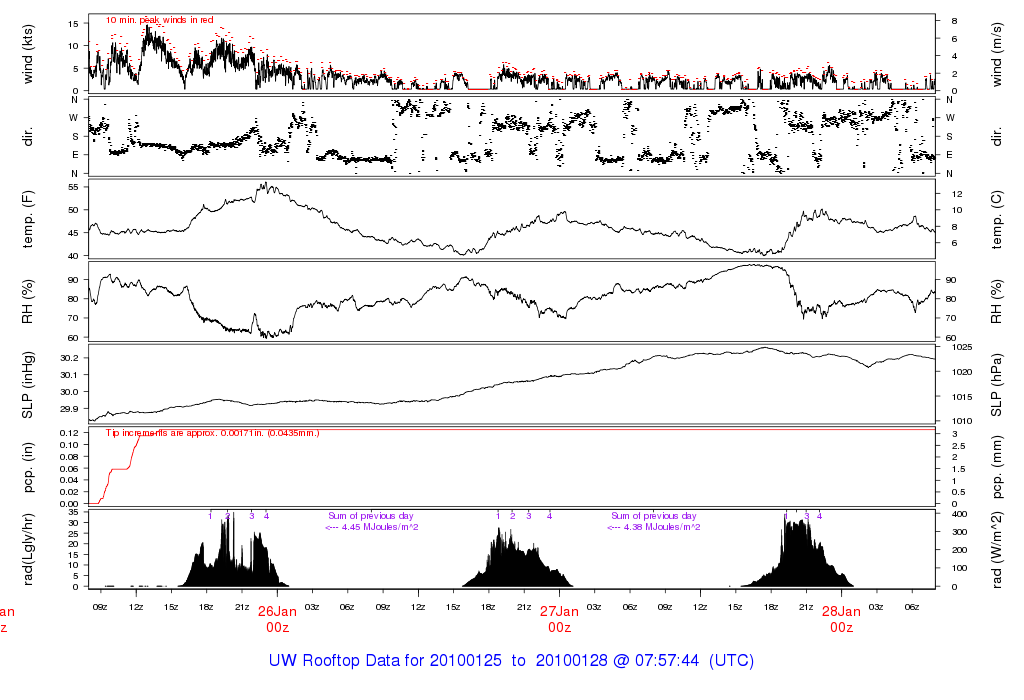Click the '30.1' tick on SLP axis
Viewport: 1024px width, 700px height.
70,375
